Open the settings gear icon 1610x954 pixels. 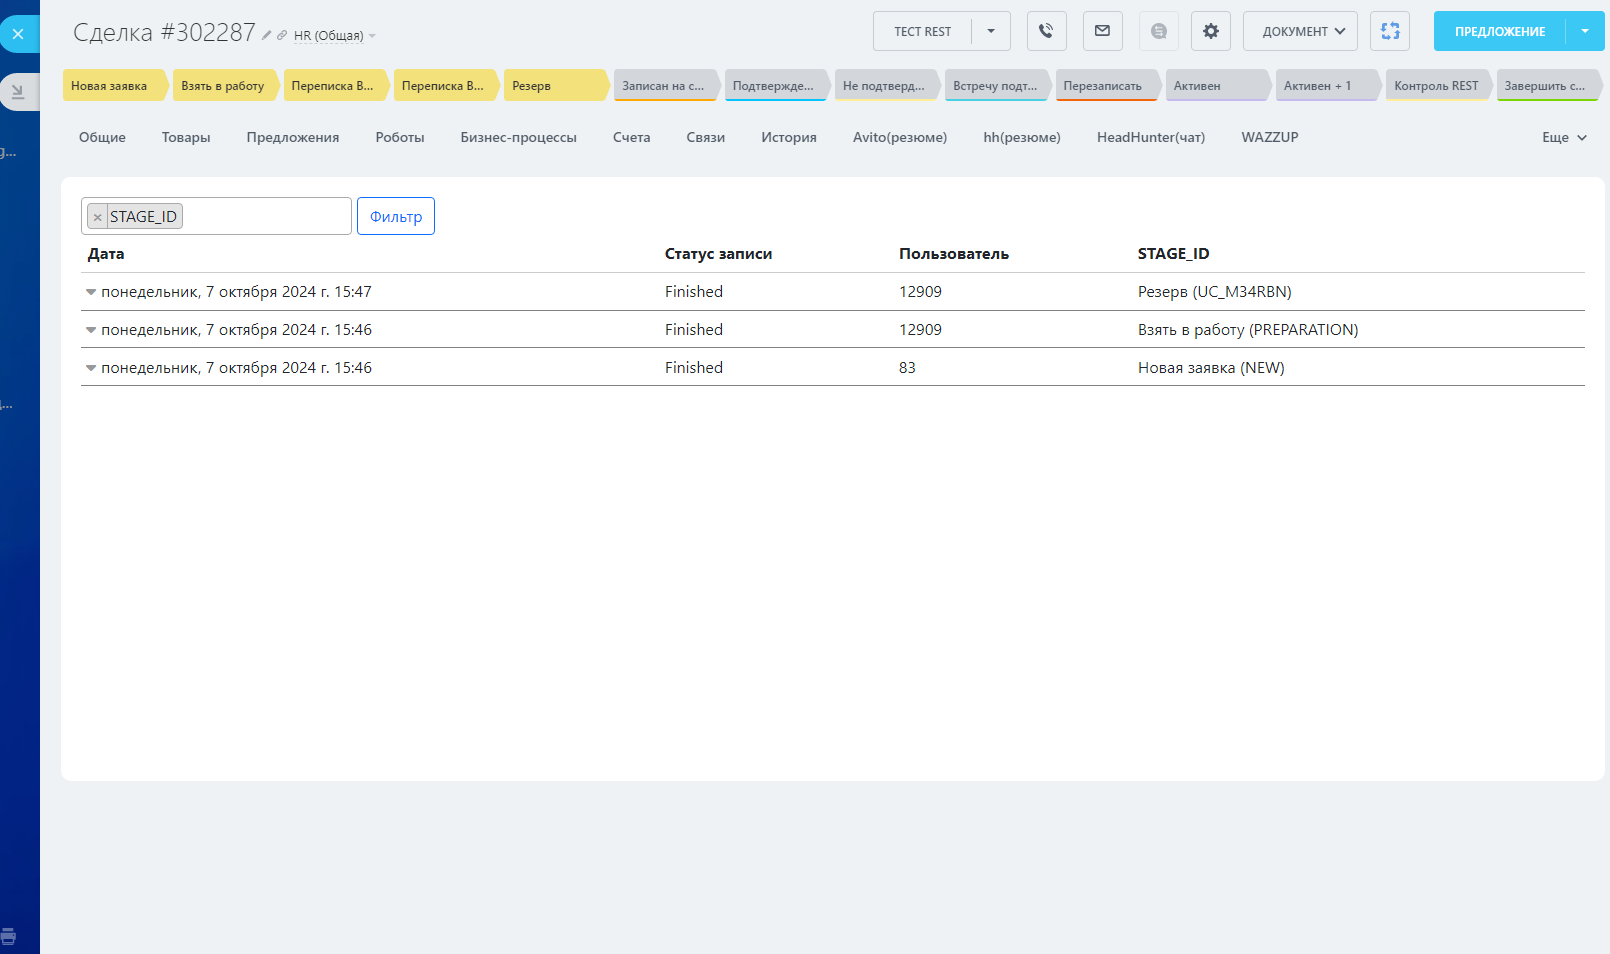pyautogui.click(x=1210, y=31)
